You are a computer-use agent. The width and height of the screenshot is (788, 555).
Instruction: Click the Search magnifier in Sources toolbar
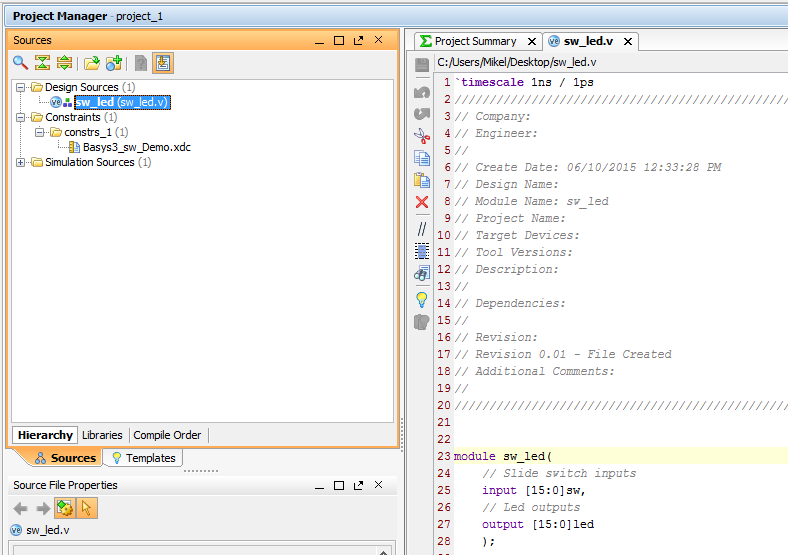[20, 63]
